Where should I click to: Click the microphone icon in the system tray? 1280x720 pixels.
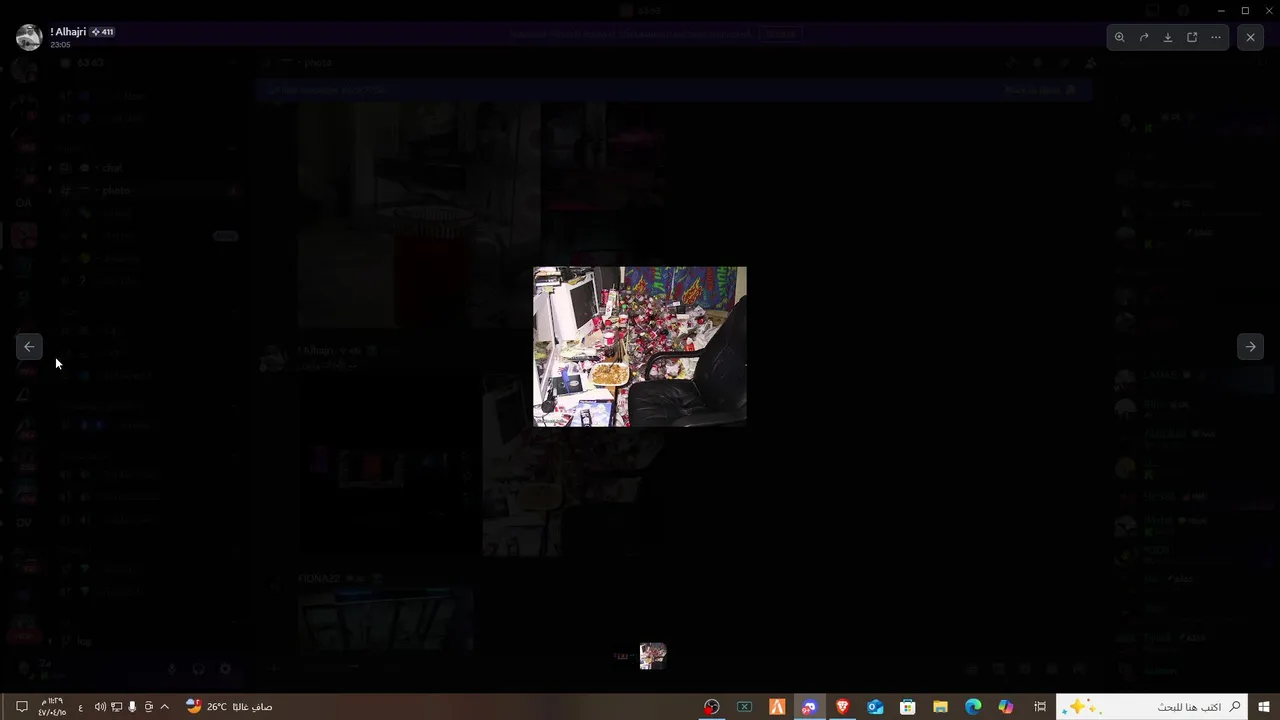click(132, 707)
